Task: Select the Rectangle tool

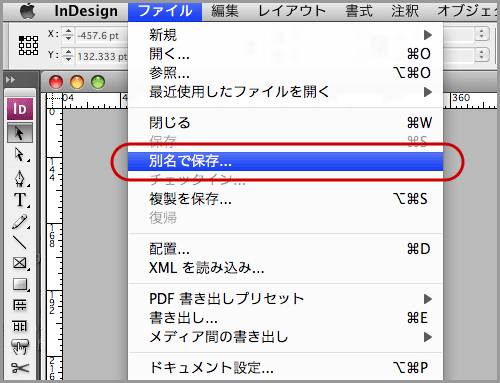Action: click(20, 284)
